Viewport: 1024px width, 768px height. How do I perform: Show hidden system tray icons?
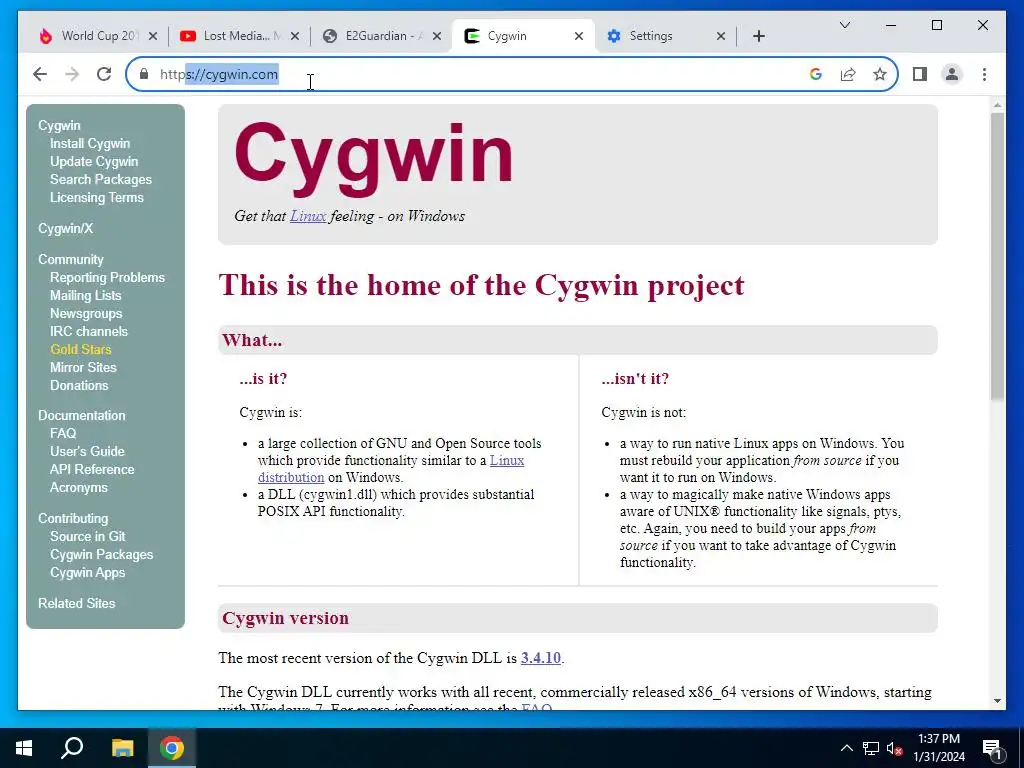point(846,748)
